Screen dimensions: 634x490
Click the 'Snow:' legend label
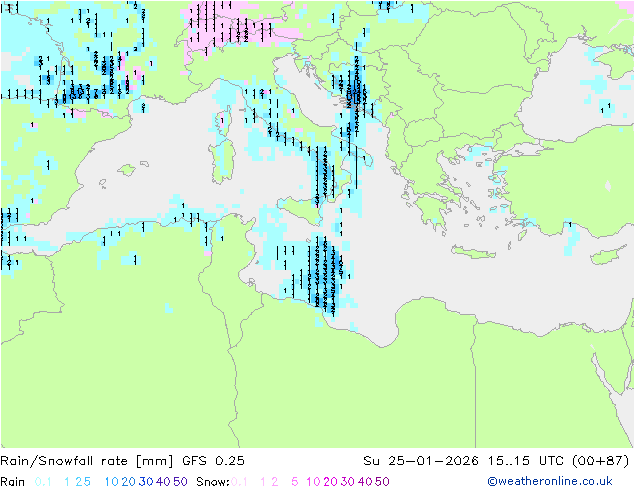[213, 482]
